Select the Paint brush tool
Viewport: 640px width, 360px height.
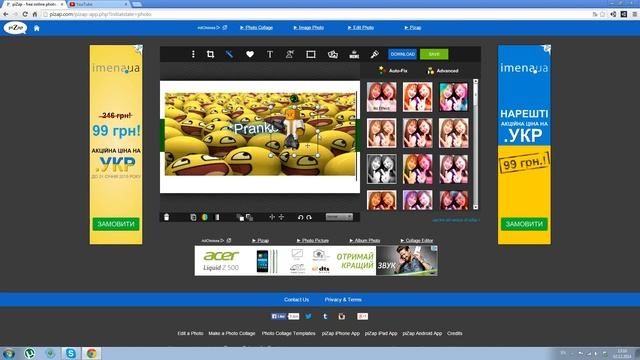[x=374, y=54]
